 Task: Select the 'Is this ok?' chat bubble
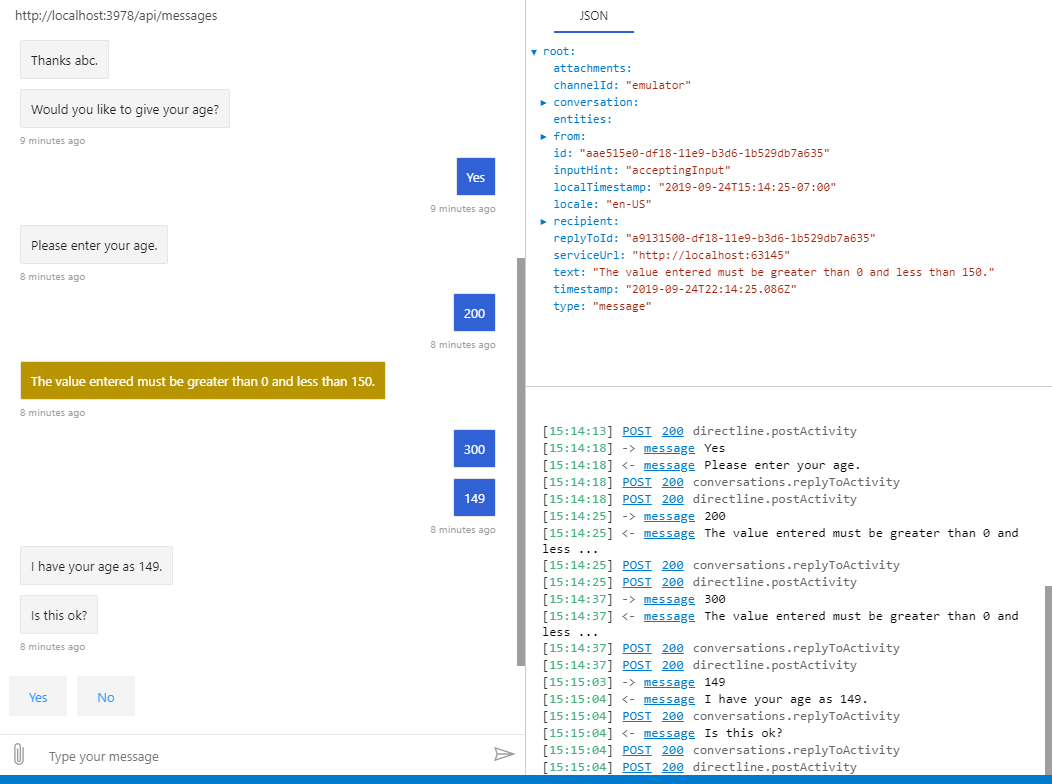(x=59, y=614)
